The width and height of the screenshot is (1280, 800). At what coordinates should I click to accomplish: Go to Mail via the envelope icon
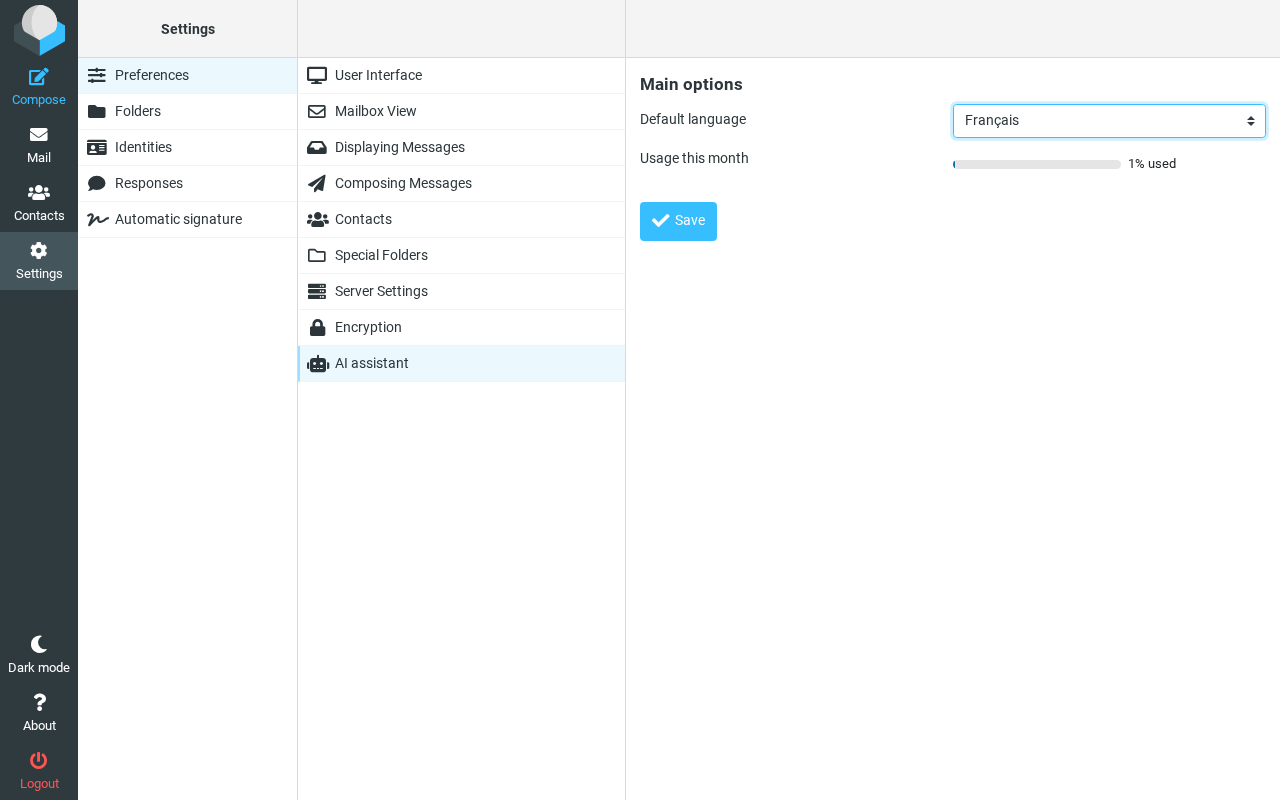[39, 135]
